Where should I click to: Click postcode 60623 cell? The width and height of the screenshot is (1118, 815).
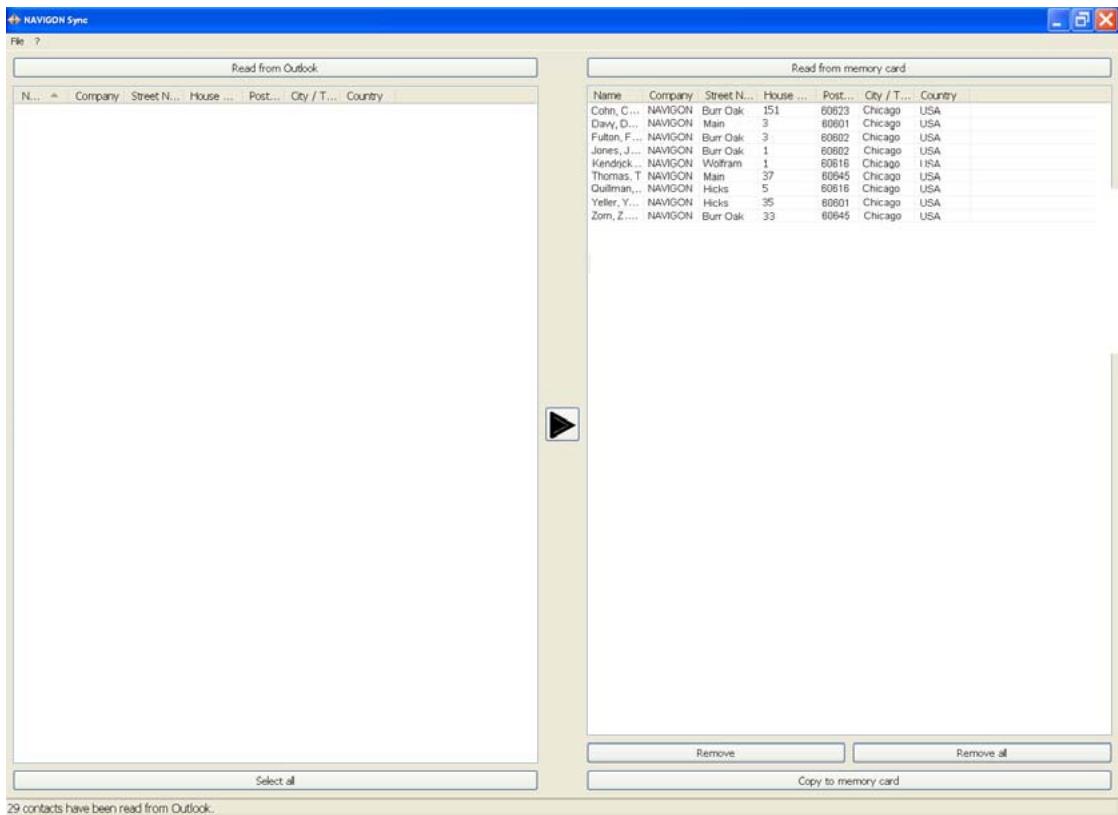835,111
